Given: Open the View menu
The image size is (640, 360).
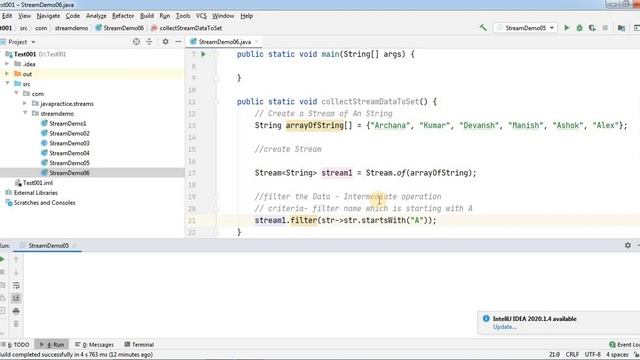Looking at the screenshot, I should point(24,16).
